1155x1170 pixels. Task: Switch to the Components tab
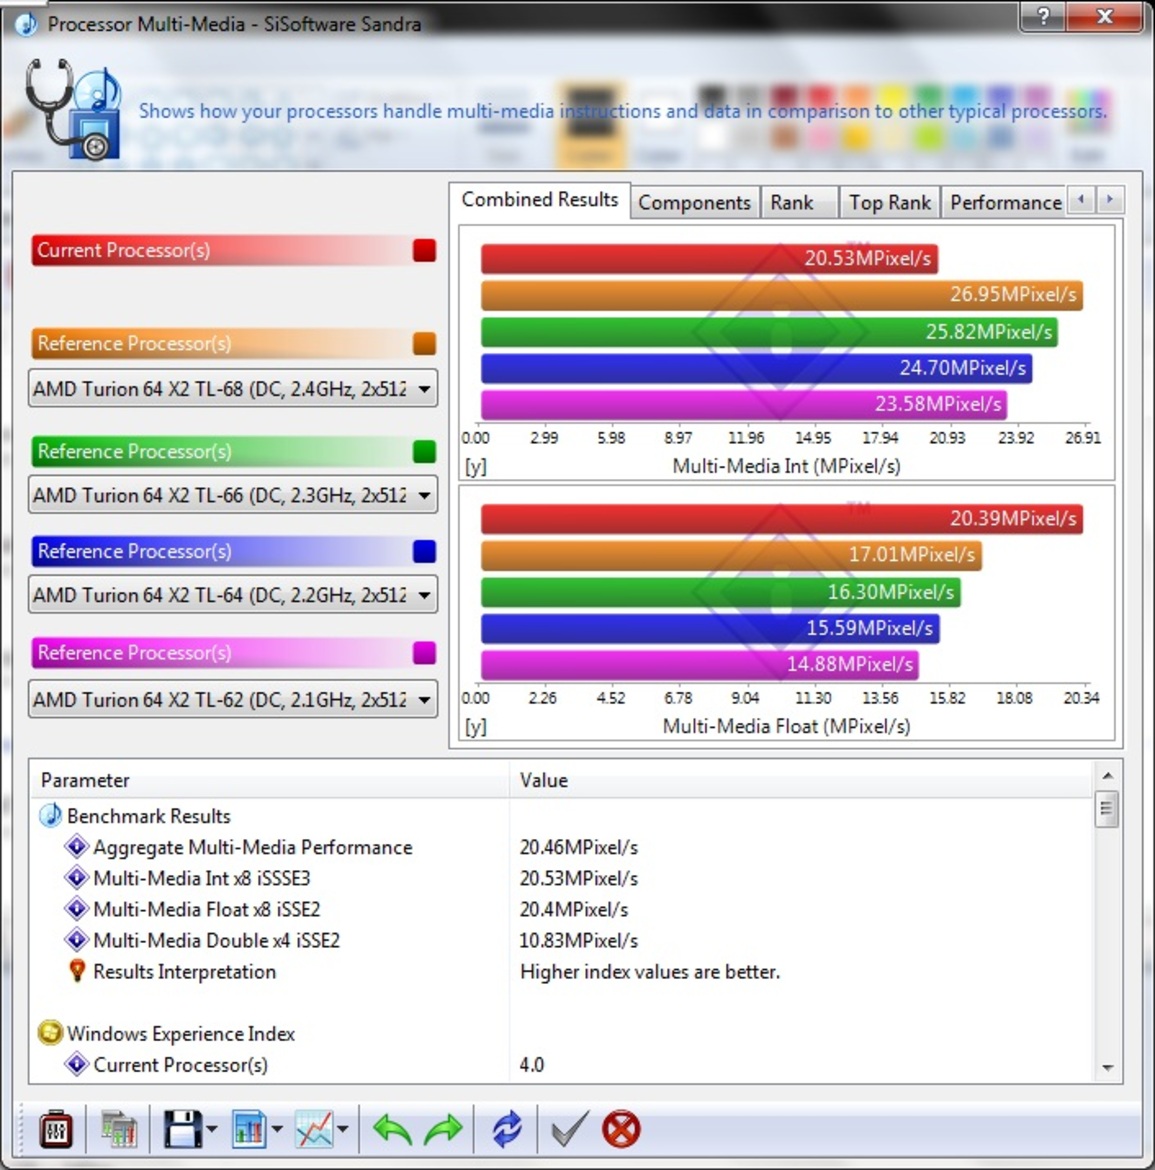coord(695,202)
